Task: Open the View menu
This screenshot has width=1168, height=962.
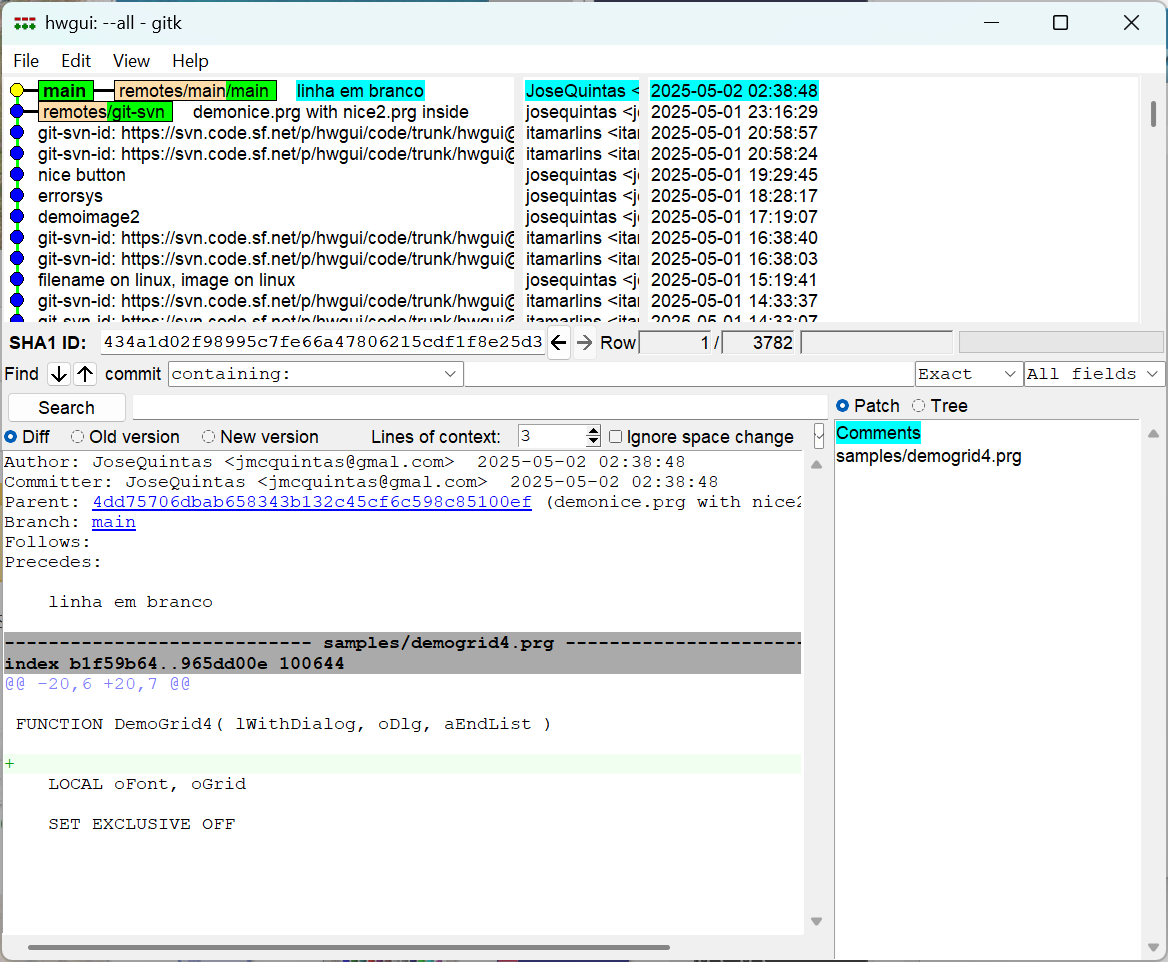Action: click(x=131, y=61)
